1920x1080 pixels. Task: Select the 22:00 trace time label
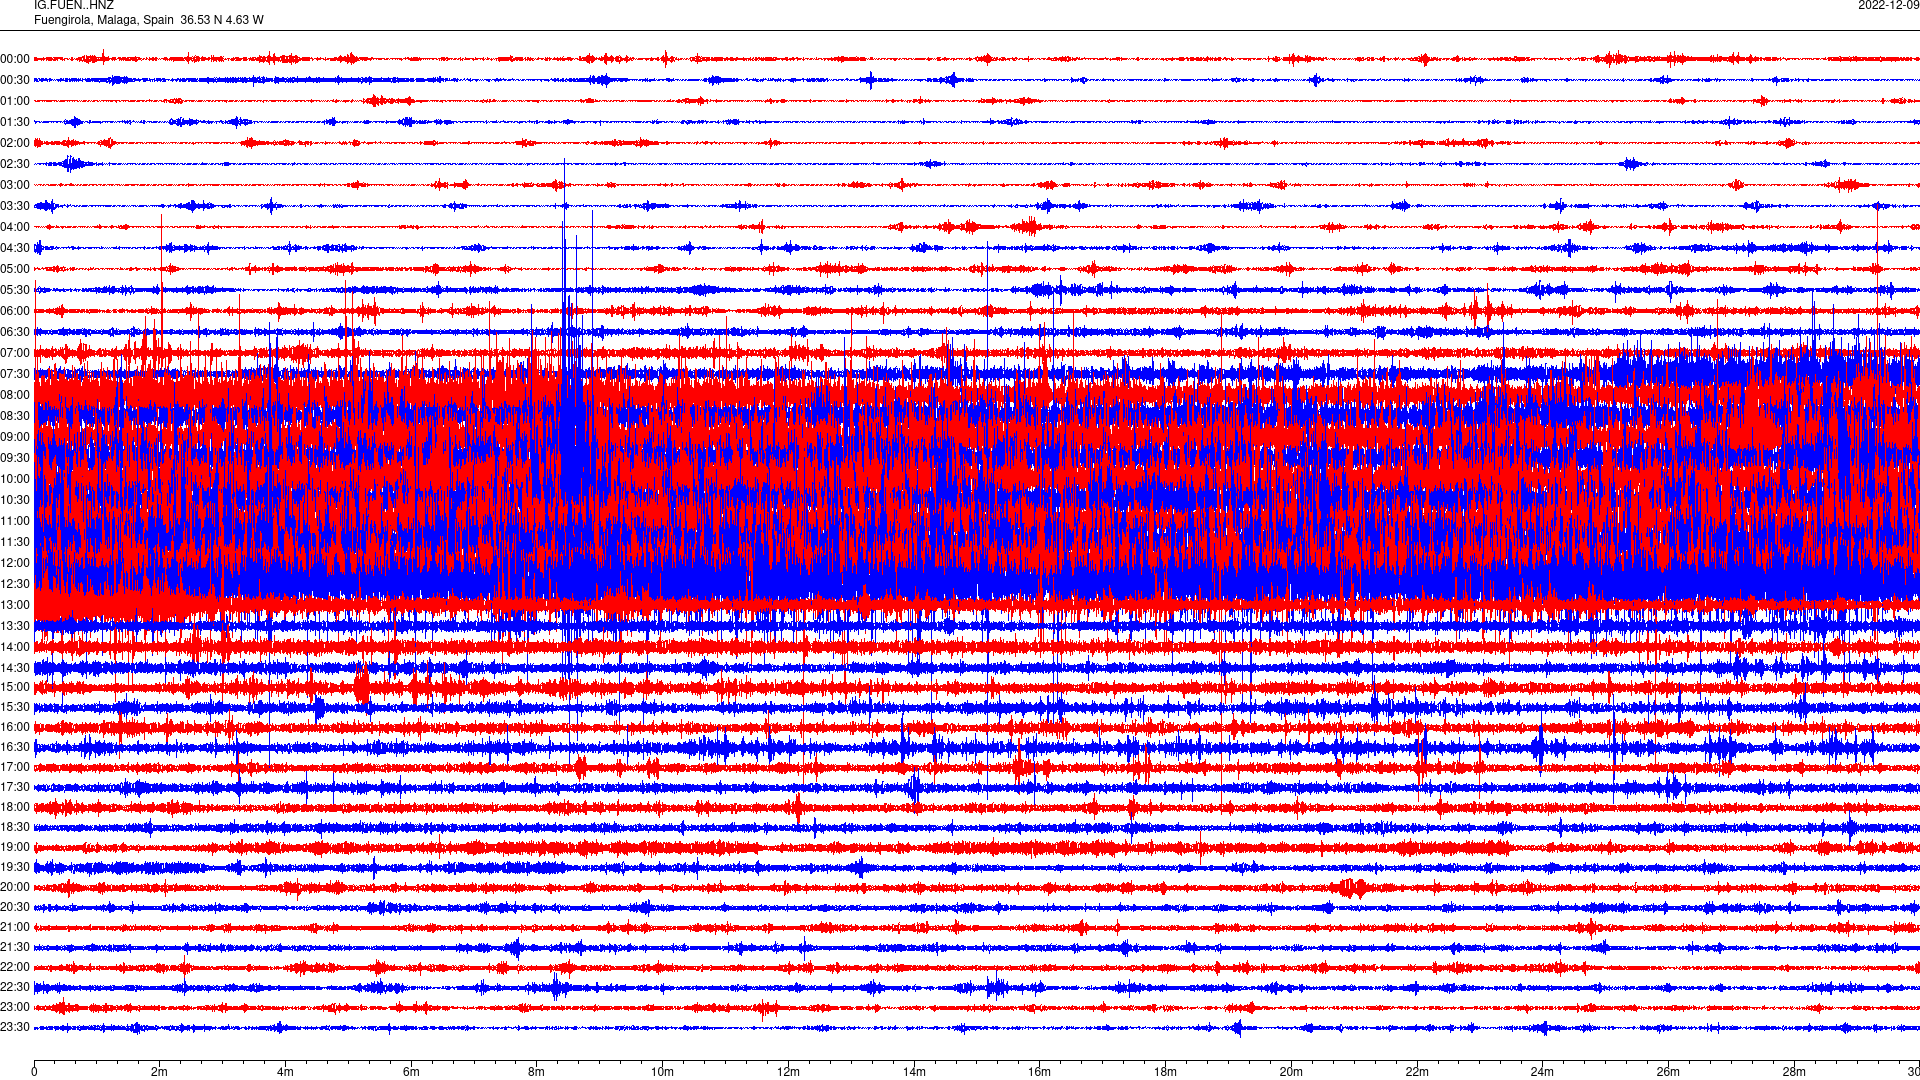(15, 967)
